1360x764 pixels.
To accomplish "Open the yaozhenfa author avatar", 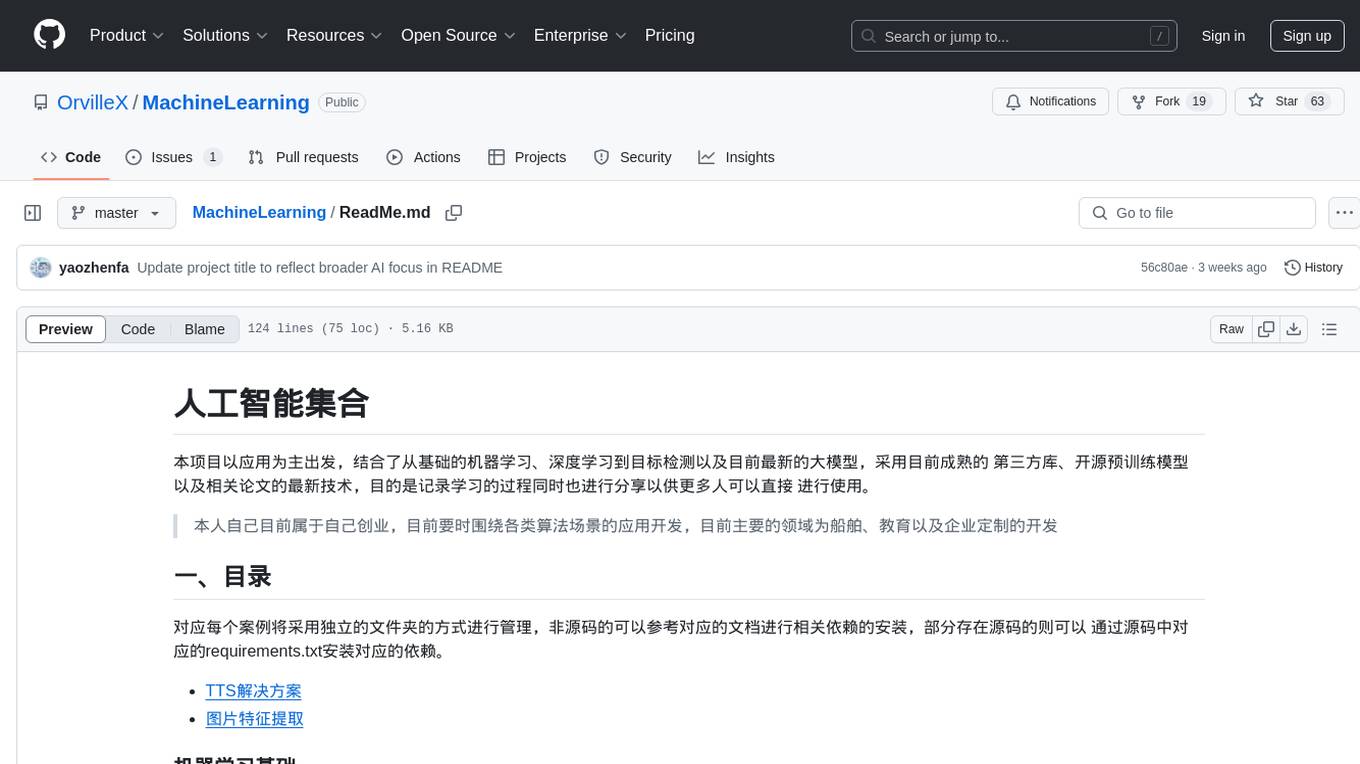I will (41, 268).
